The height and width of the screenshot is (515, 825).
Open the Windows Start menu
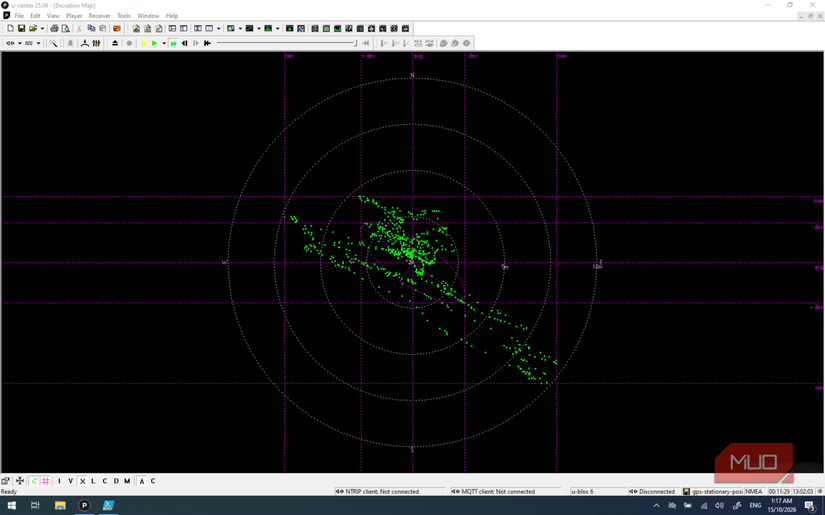[x=11, y=506]
